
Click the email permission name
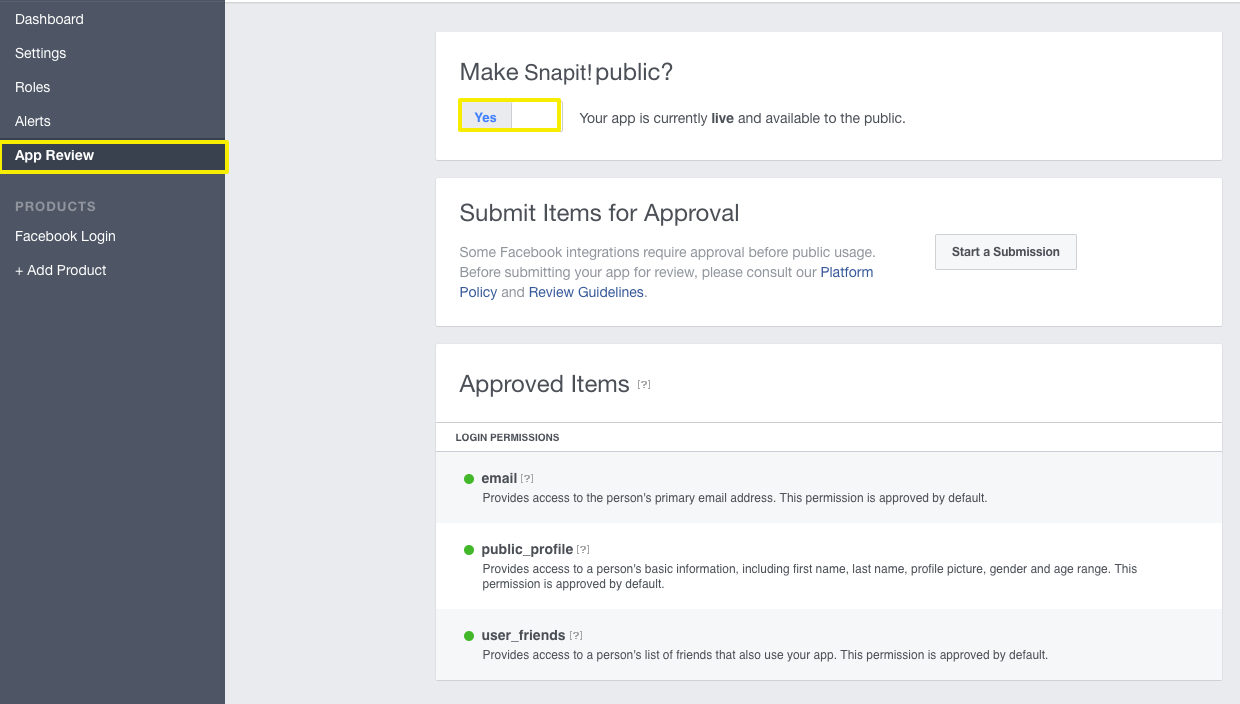click(499, 478)
